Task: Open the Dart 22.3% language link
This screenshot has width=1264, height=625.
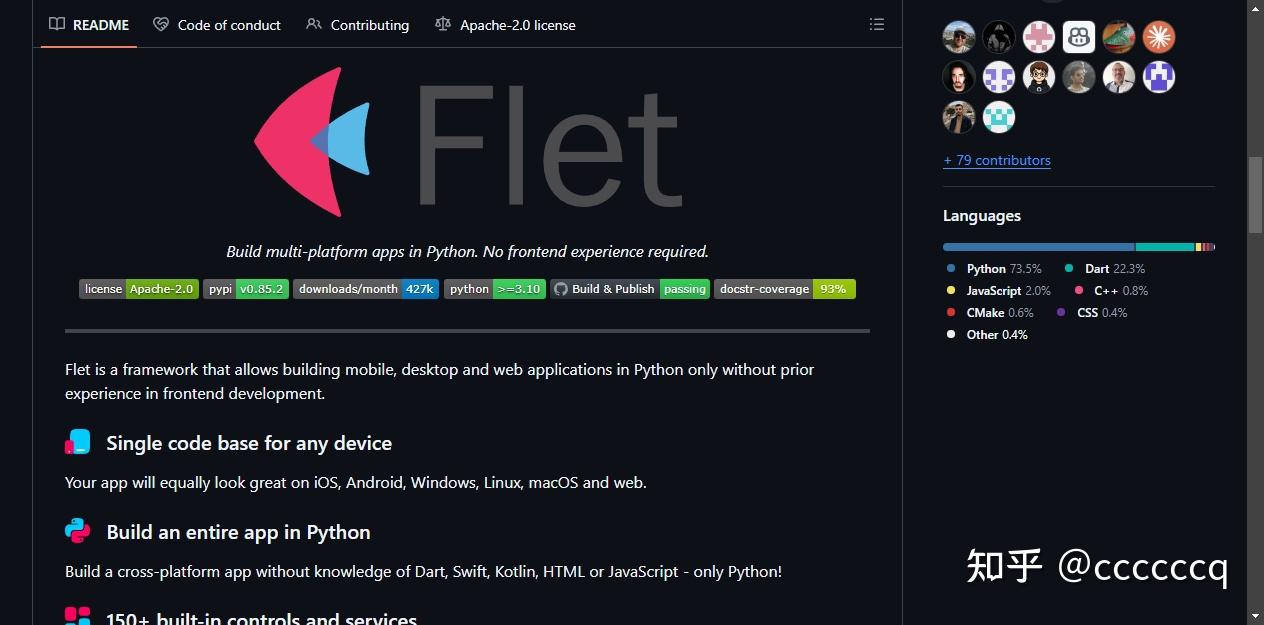Action: click(1105, 268)
